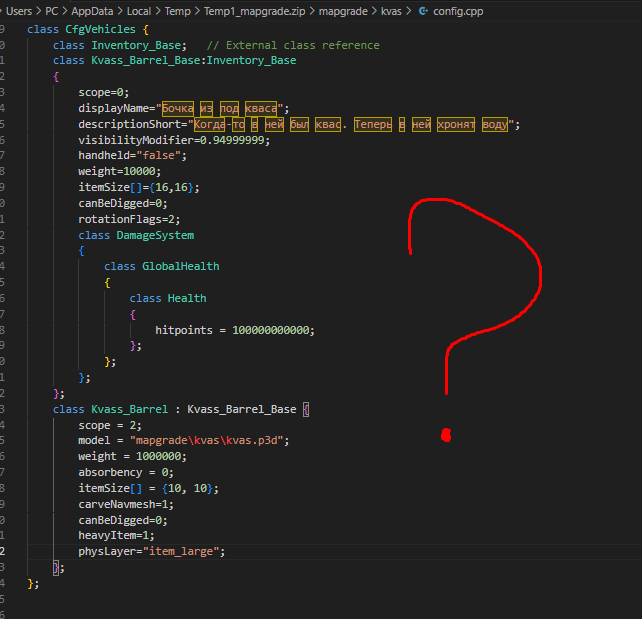
Task: Select the kvas breadcrumb folder
Action: tap(391, 11)
